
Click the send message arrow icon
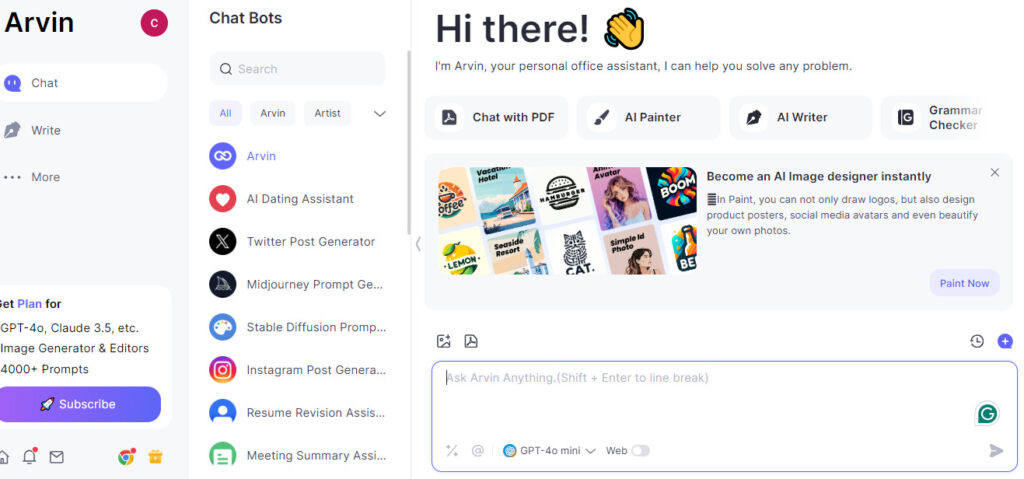click(x=996, y=450)
